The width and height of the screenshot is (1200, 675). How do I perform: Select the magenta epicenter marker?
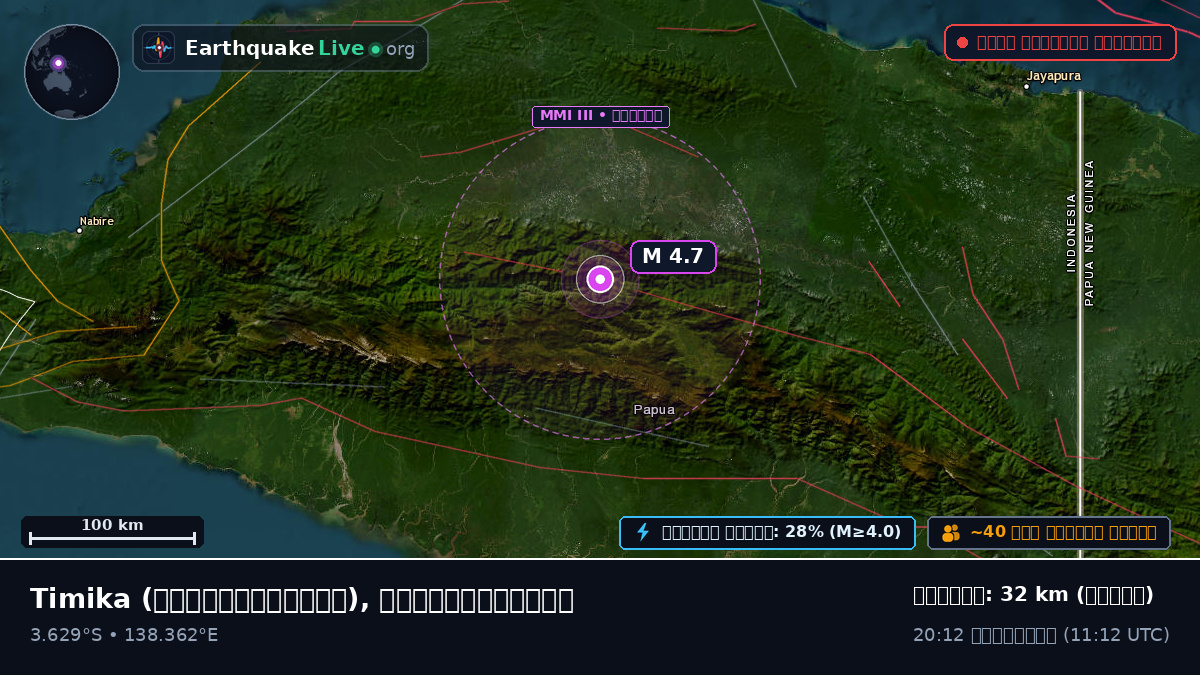600,279
